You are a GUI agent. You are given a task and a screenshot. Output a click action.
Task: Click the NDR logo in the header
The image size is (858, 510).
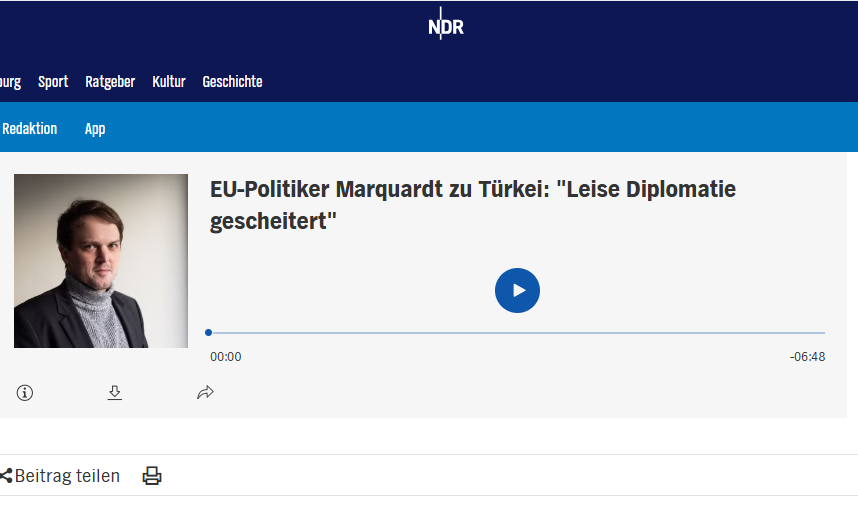click(x=445, y=25)
